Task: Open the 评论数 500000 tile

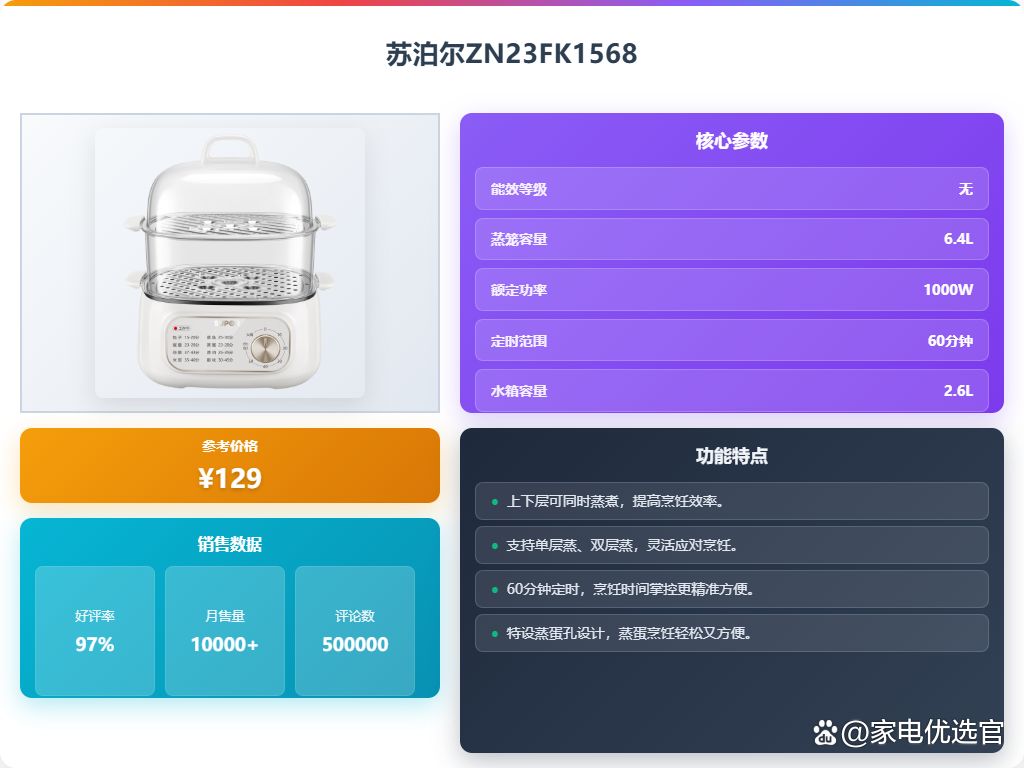Action: 355,631
